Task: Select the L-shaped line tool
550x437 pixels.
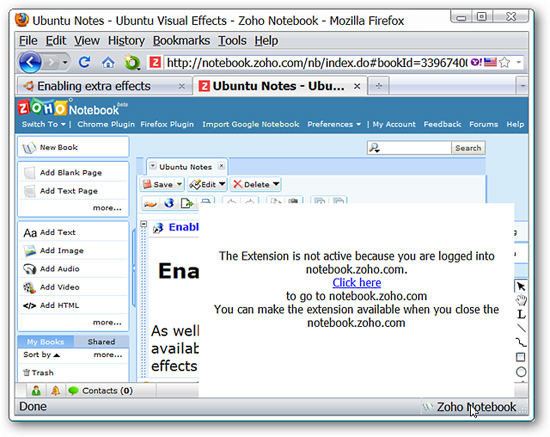Action: [521, 314]
